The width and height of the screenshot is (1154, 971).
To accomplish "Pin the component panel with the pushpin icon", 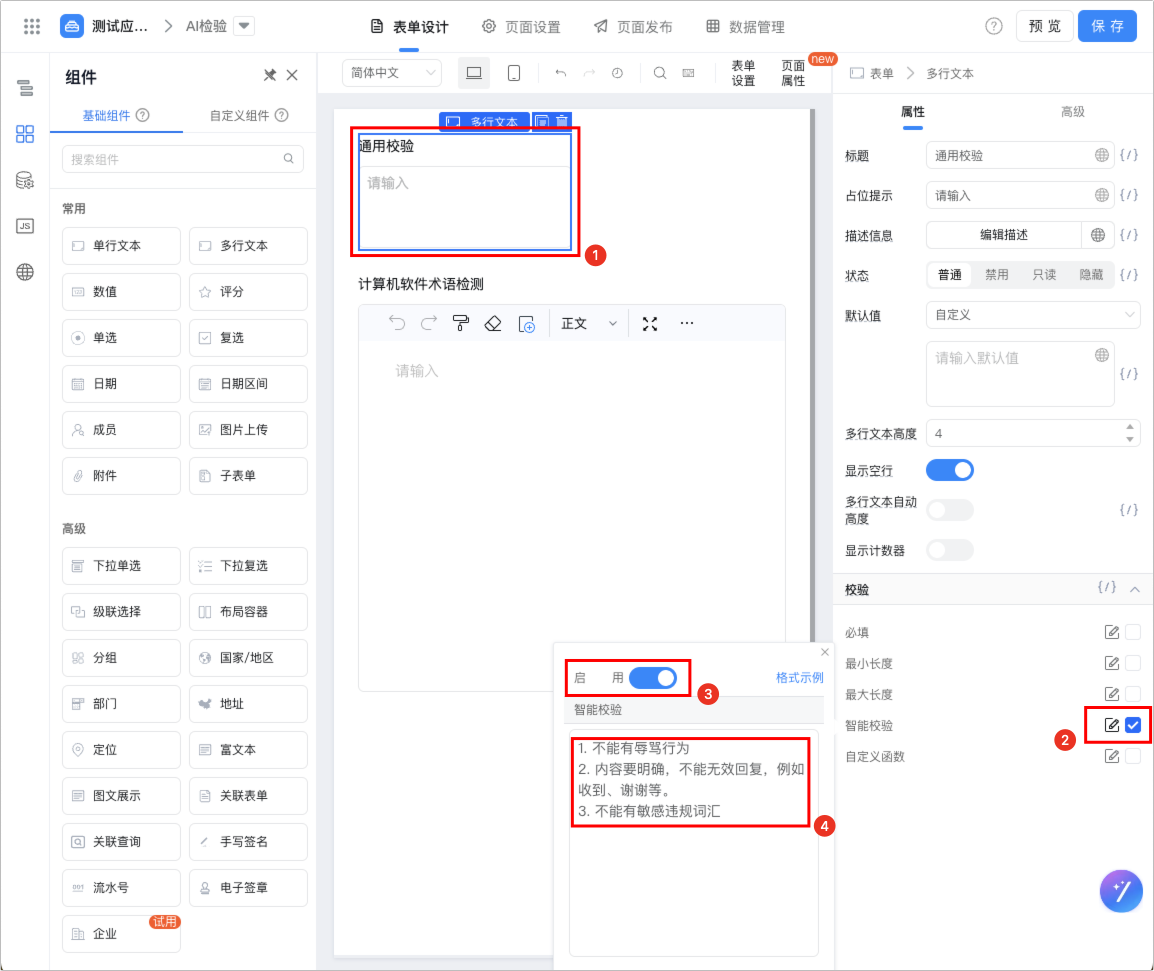I will point(269,76).
